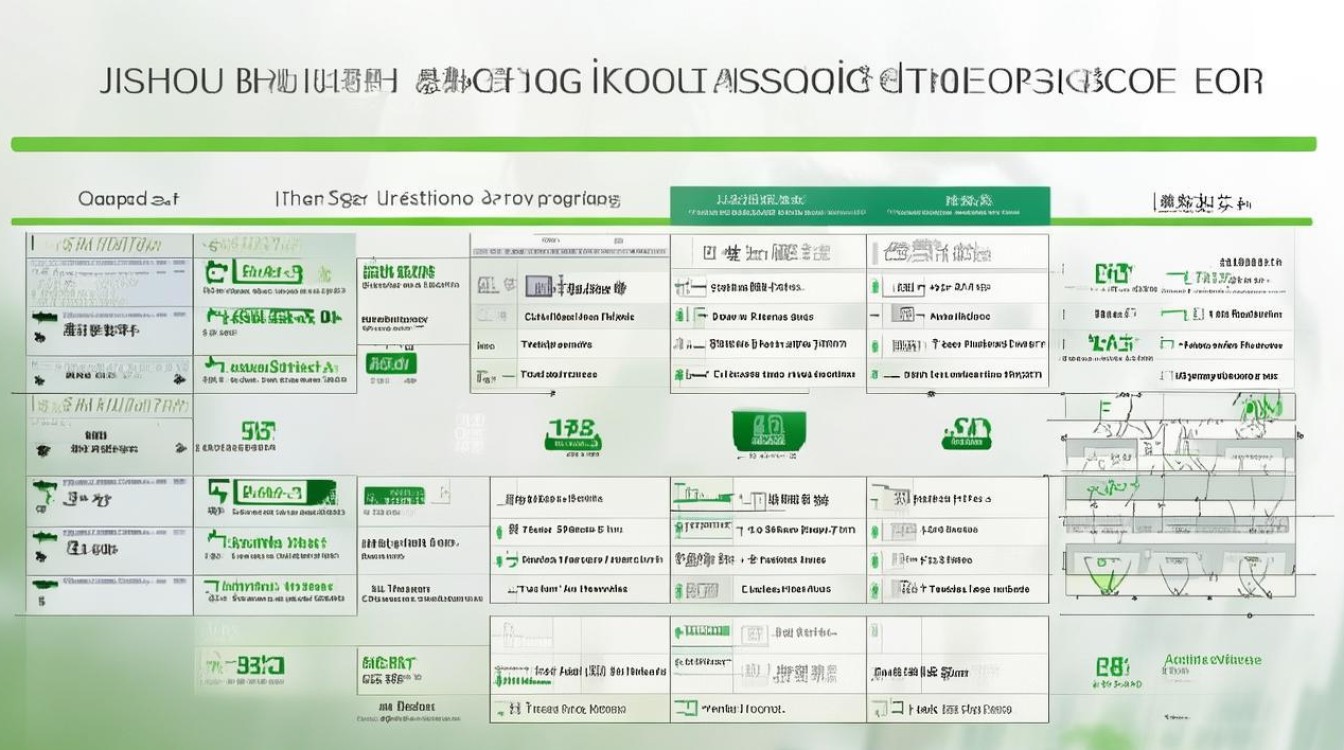1344x750 pixels.
Task: Toggle the green checkbox on the "Ctltcasss tmoo" row
Action: (681, 374)
